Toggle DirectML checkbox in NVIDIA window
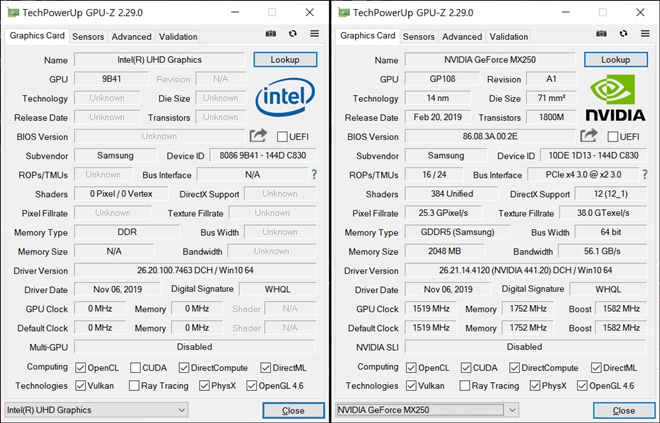The height and width of the screenshot is (423, 660). tap(596, 368)
